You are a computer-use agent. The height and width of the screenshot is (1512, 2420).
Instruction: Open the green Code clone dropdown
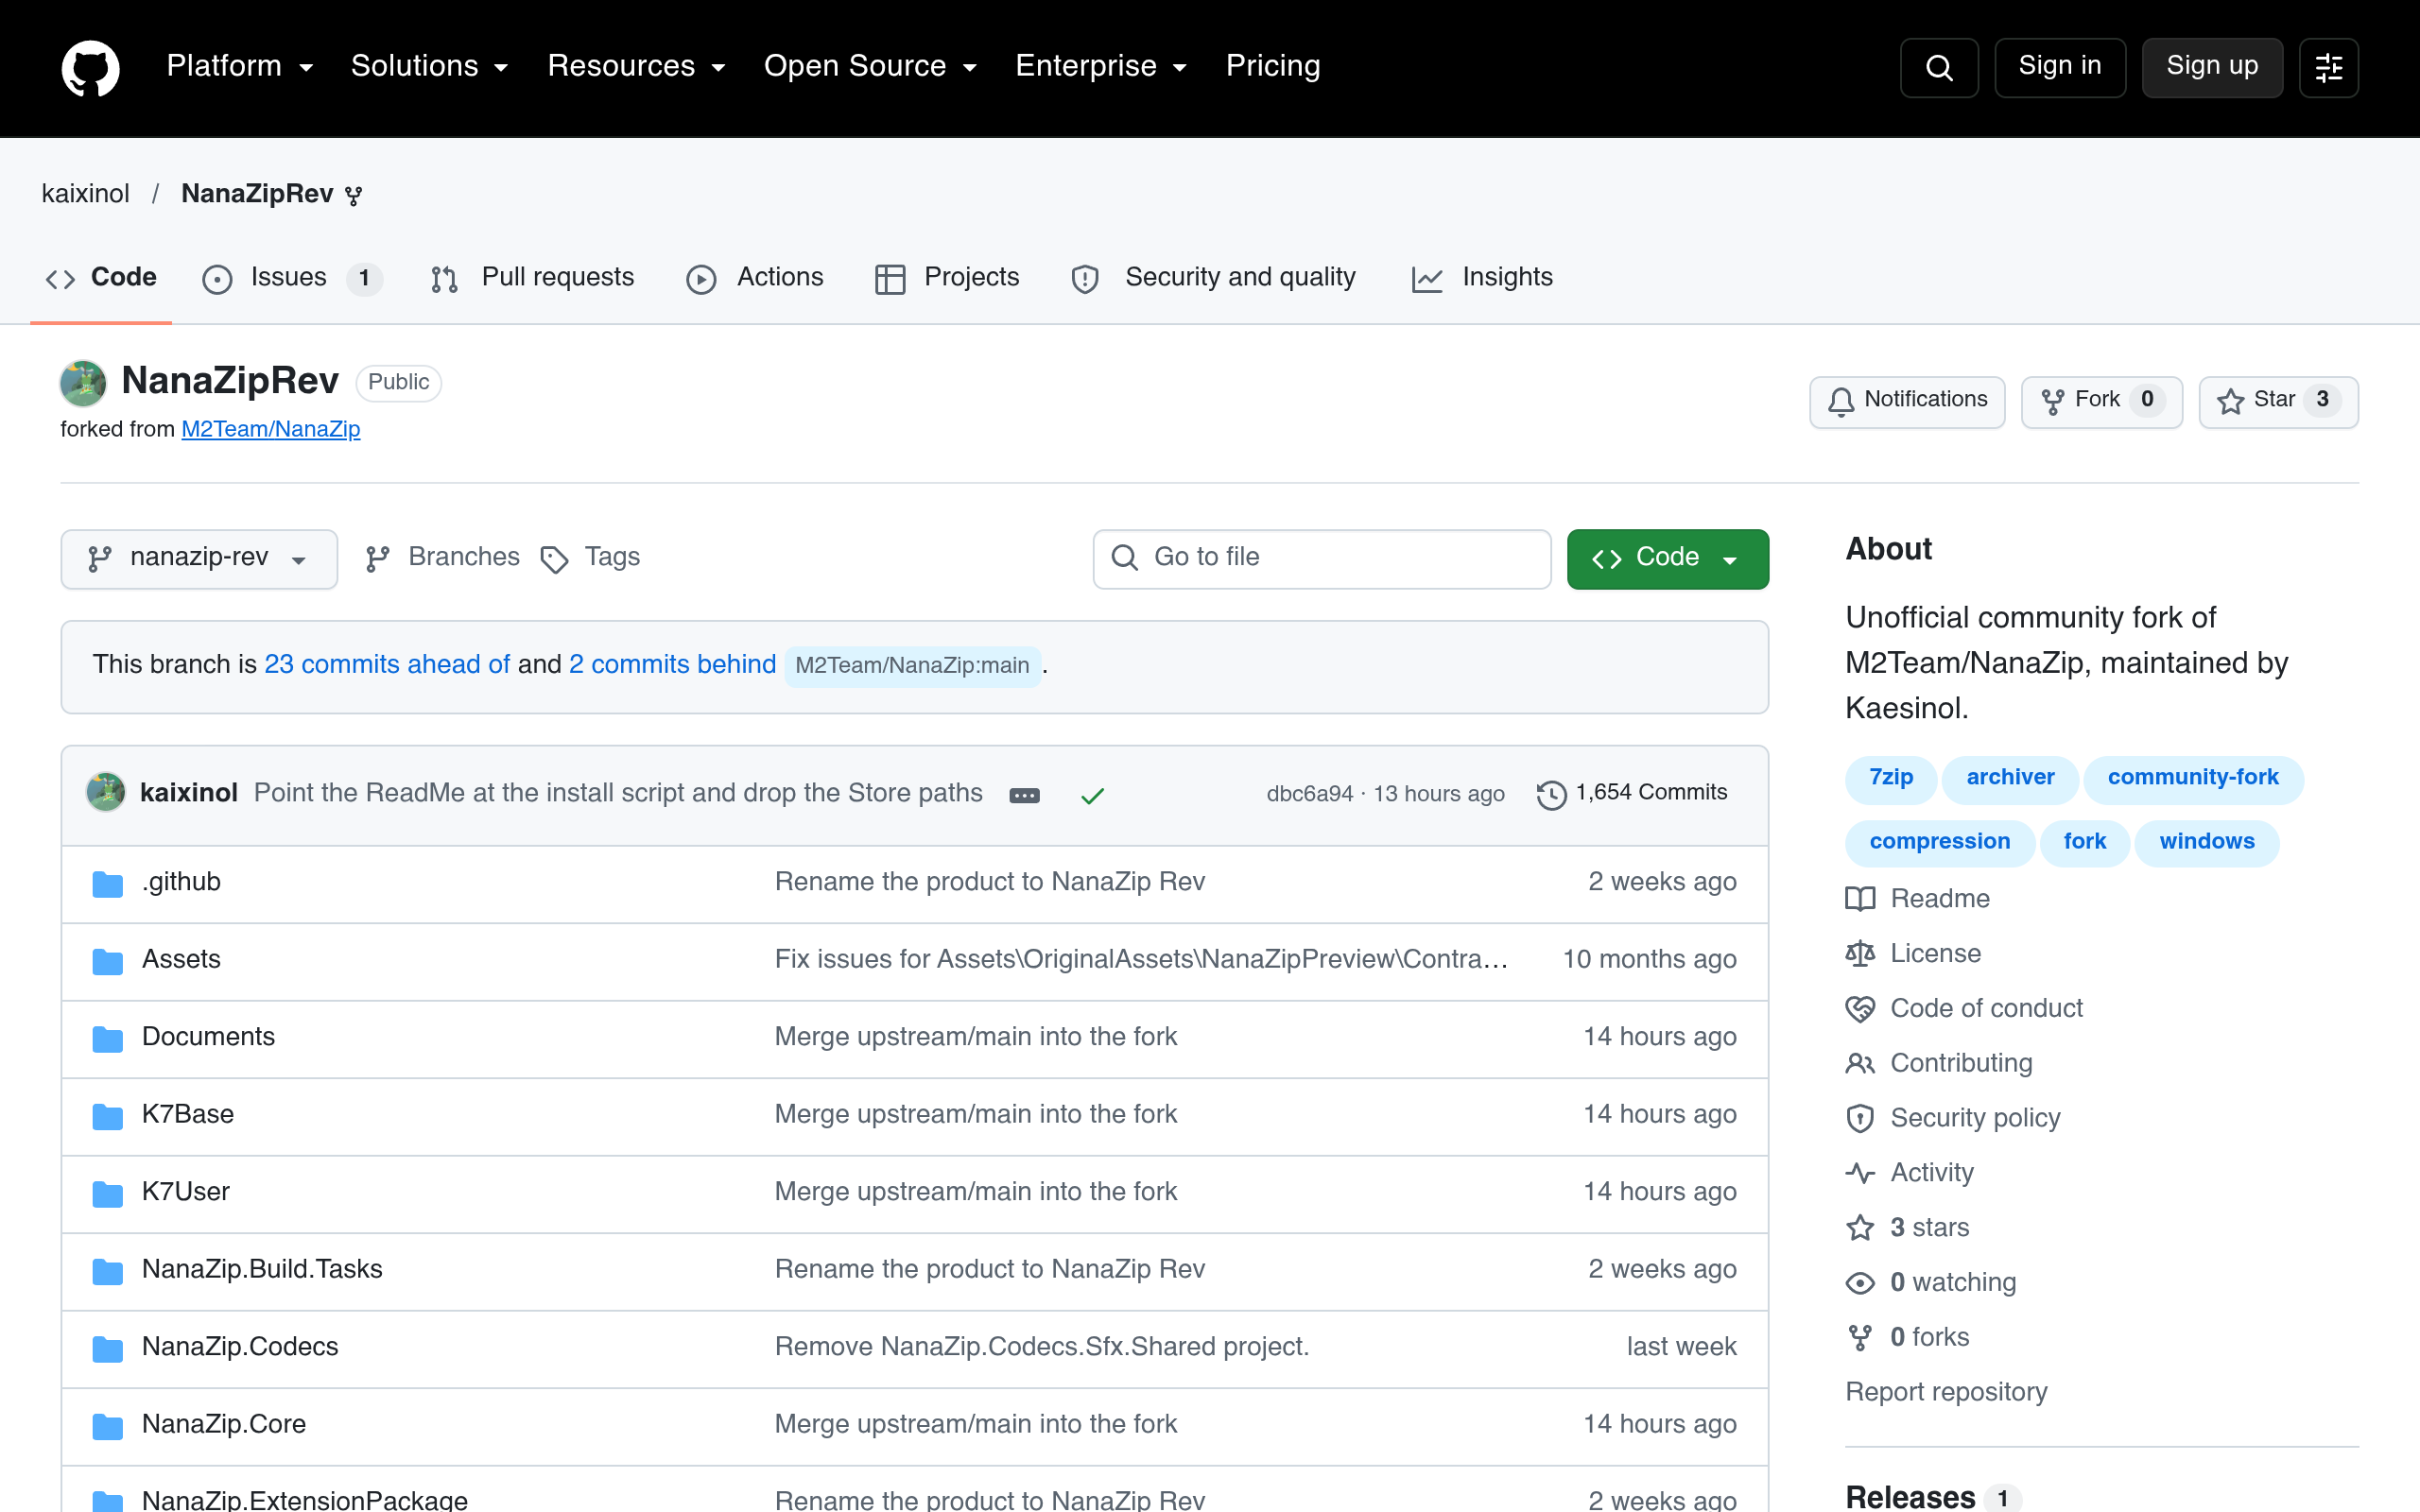tap(1667, 559)
